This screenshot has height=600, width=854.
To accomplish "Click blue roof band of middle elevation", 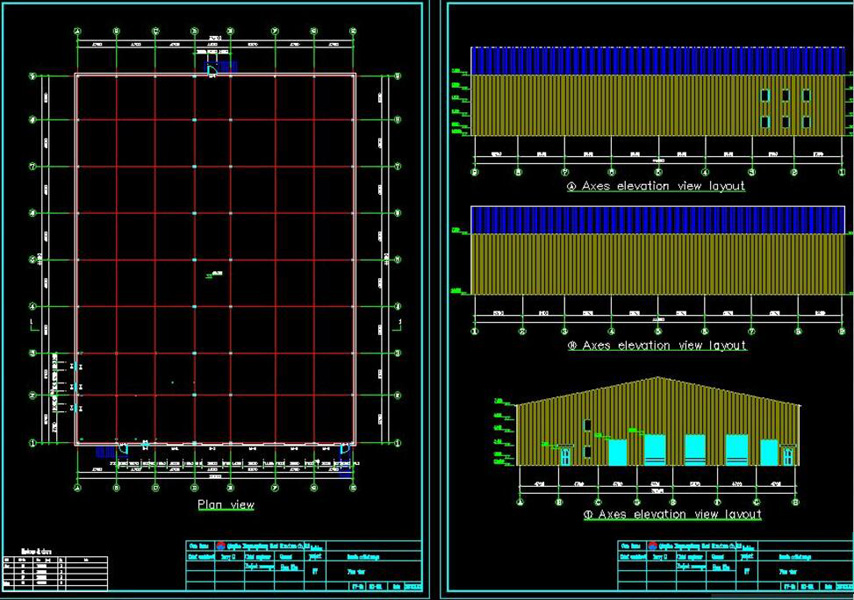I will coord(657,219).
